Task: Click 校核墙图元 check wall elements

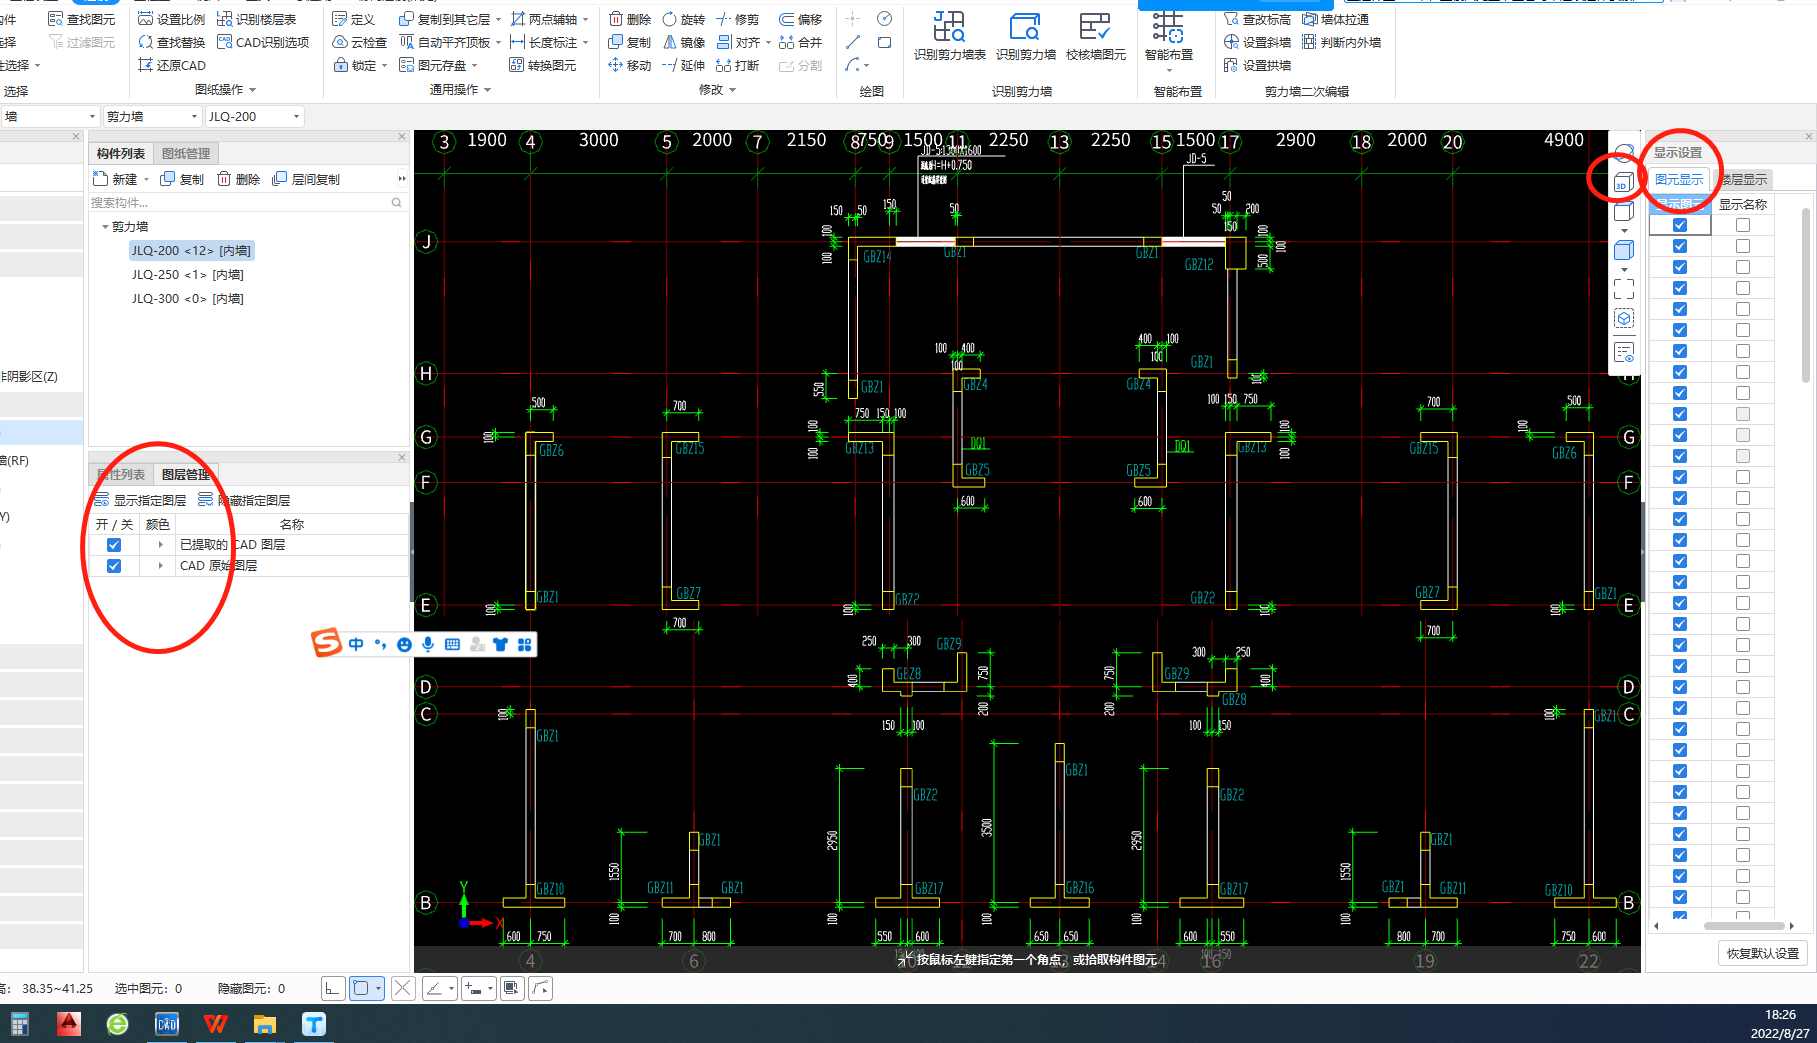Action: 1095,35
